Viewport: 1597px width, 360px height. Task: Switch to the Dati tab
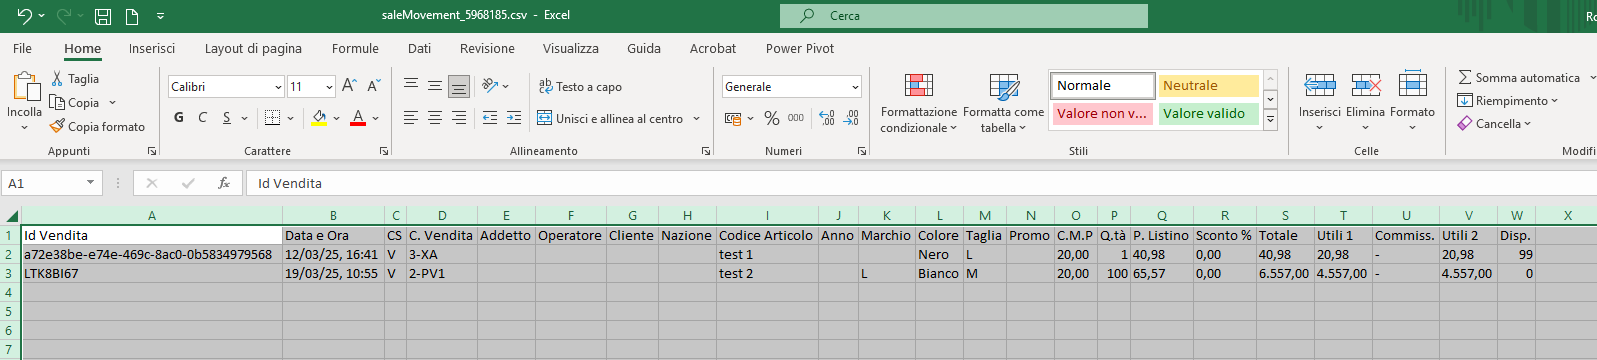coord(420,48)
